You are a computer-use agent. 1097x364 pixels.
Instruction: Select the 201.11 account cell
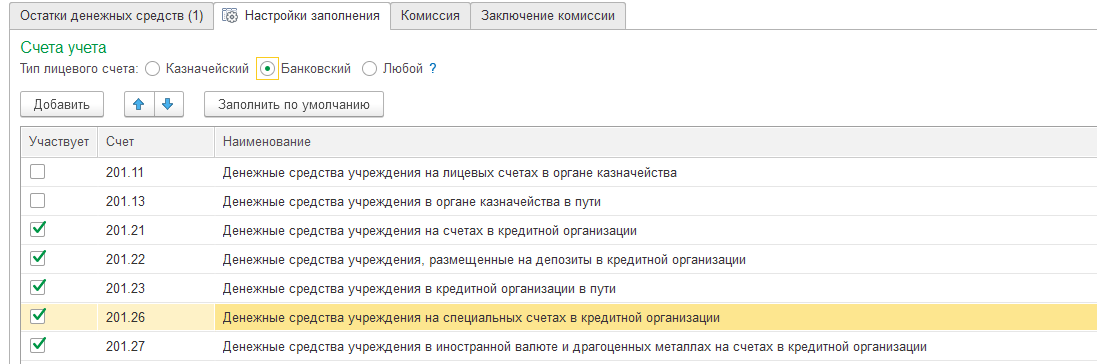click(x=156, y=172)
